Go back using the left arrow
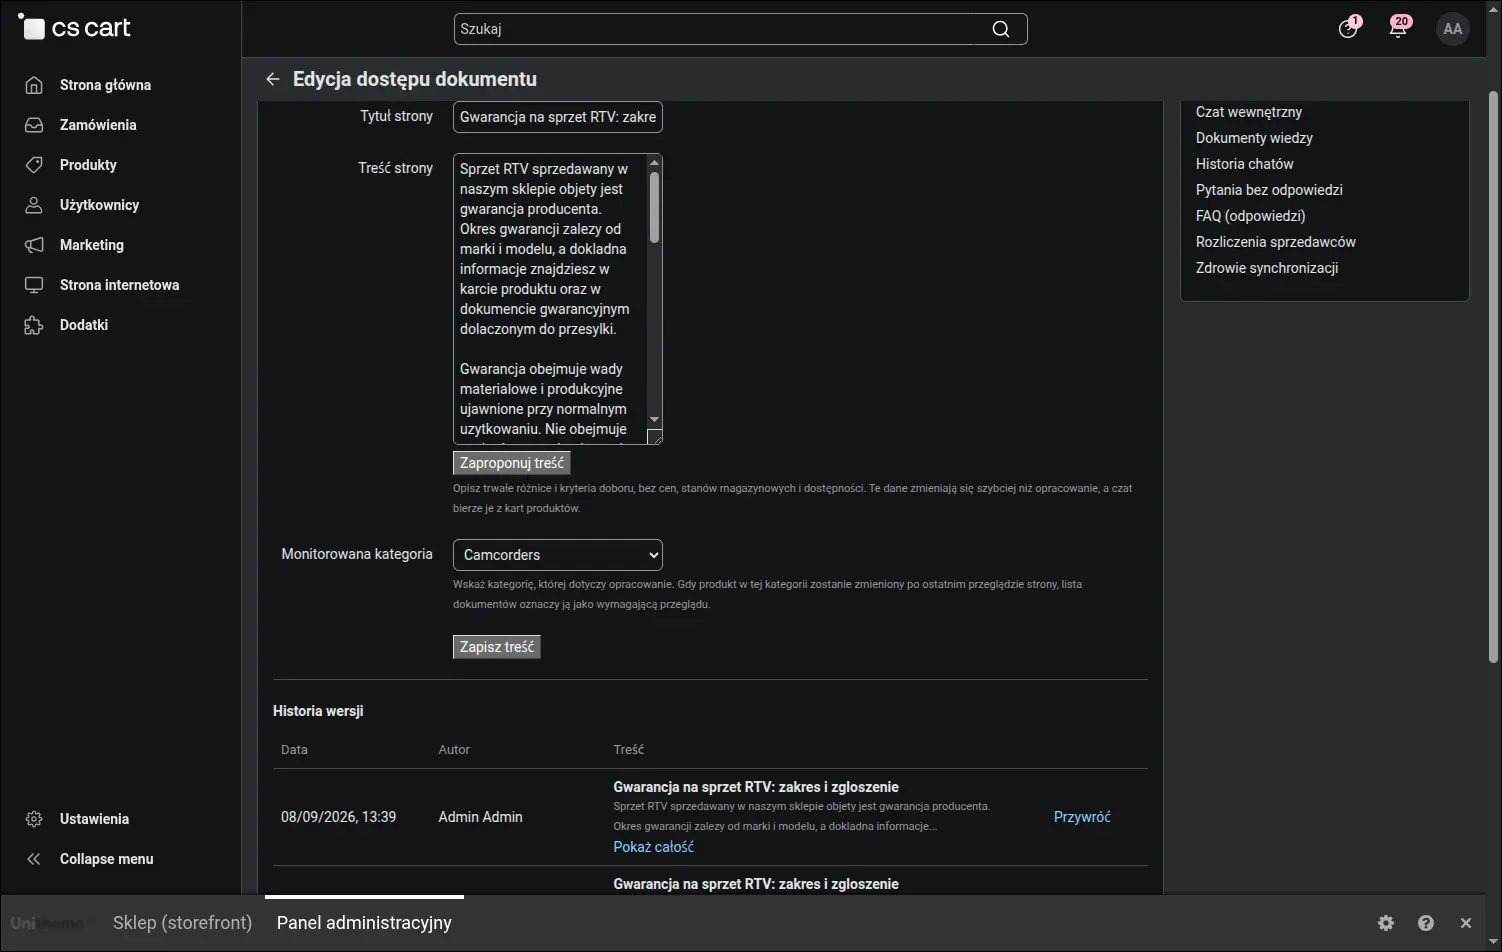 click(272, 79)
